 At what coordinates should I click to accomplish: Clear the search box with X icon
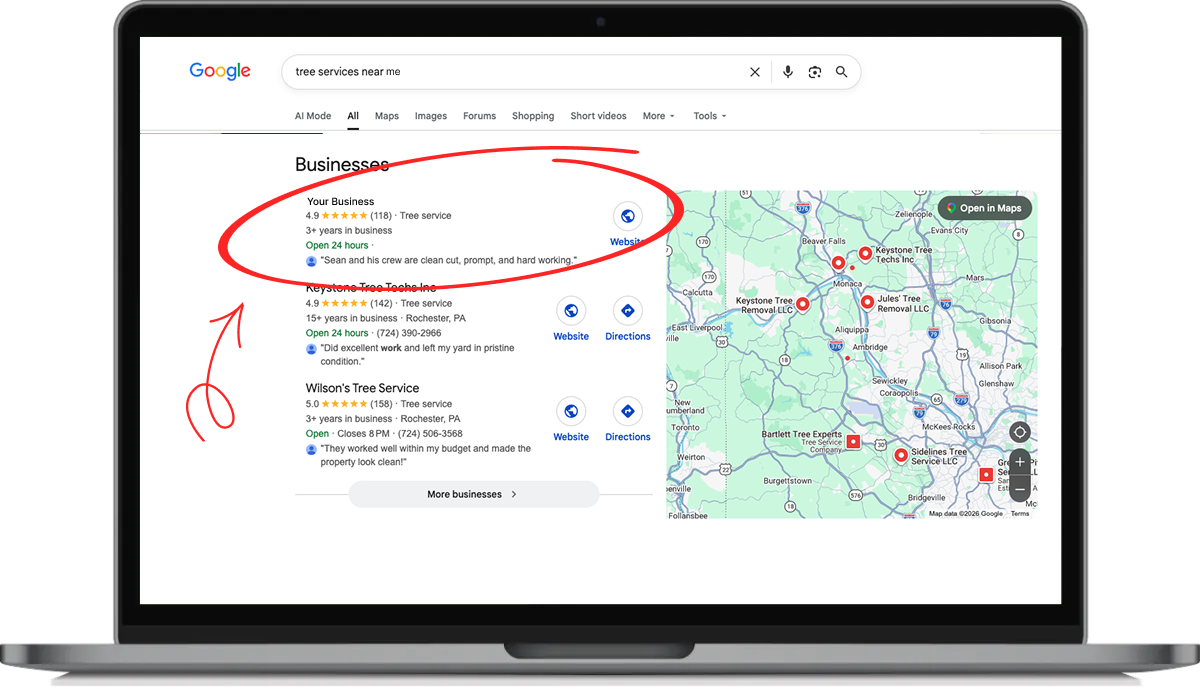point(755,72)
